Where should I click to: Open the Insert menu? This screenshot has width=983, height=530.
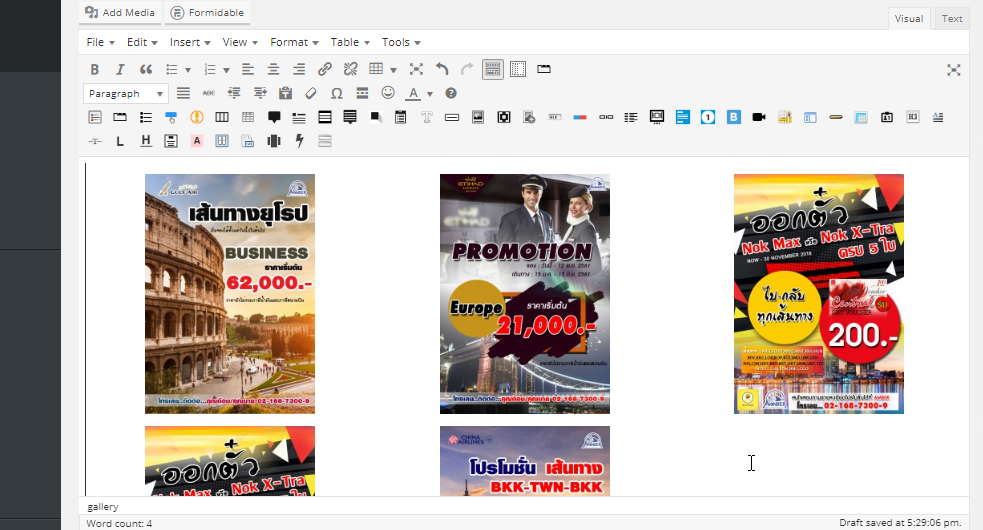[x=190, y=42]
